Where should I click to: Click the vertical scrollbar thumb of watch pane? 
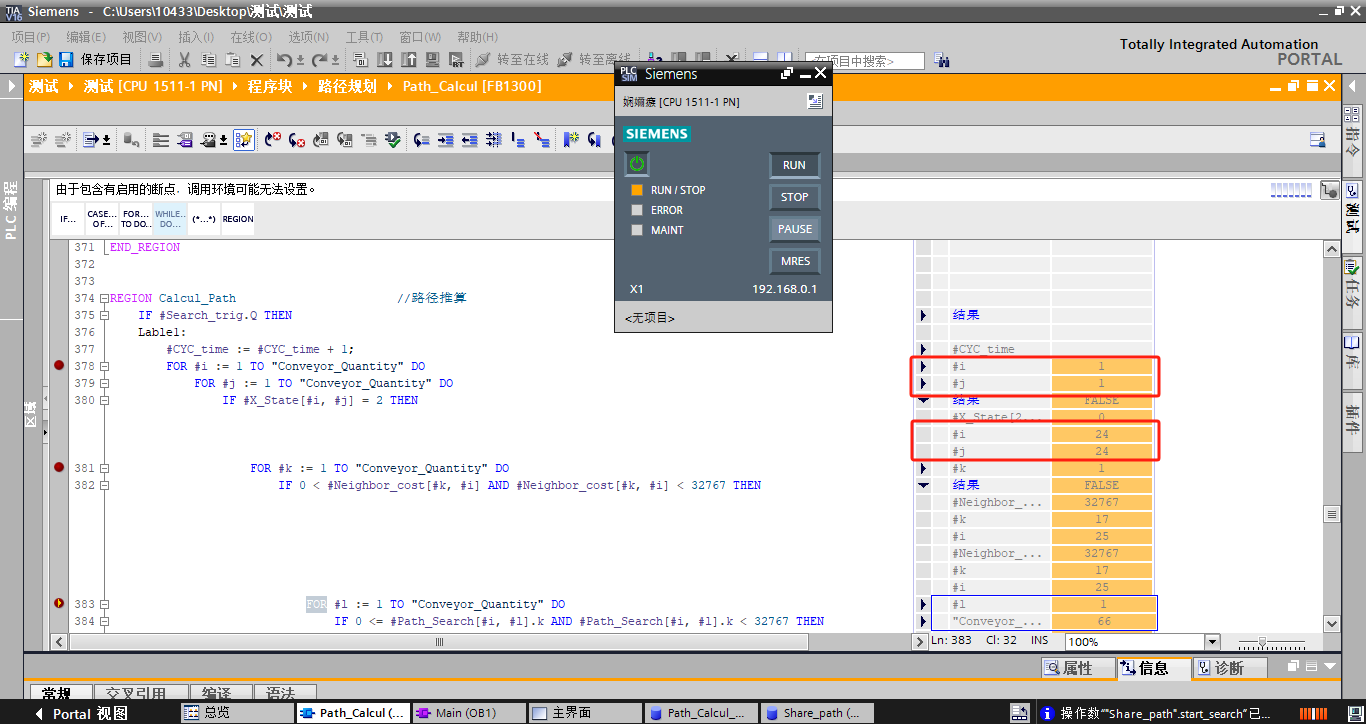tap(1331, 514)
